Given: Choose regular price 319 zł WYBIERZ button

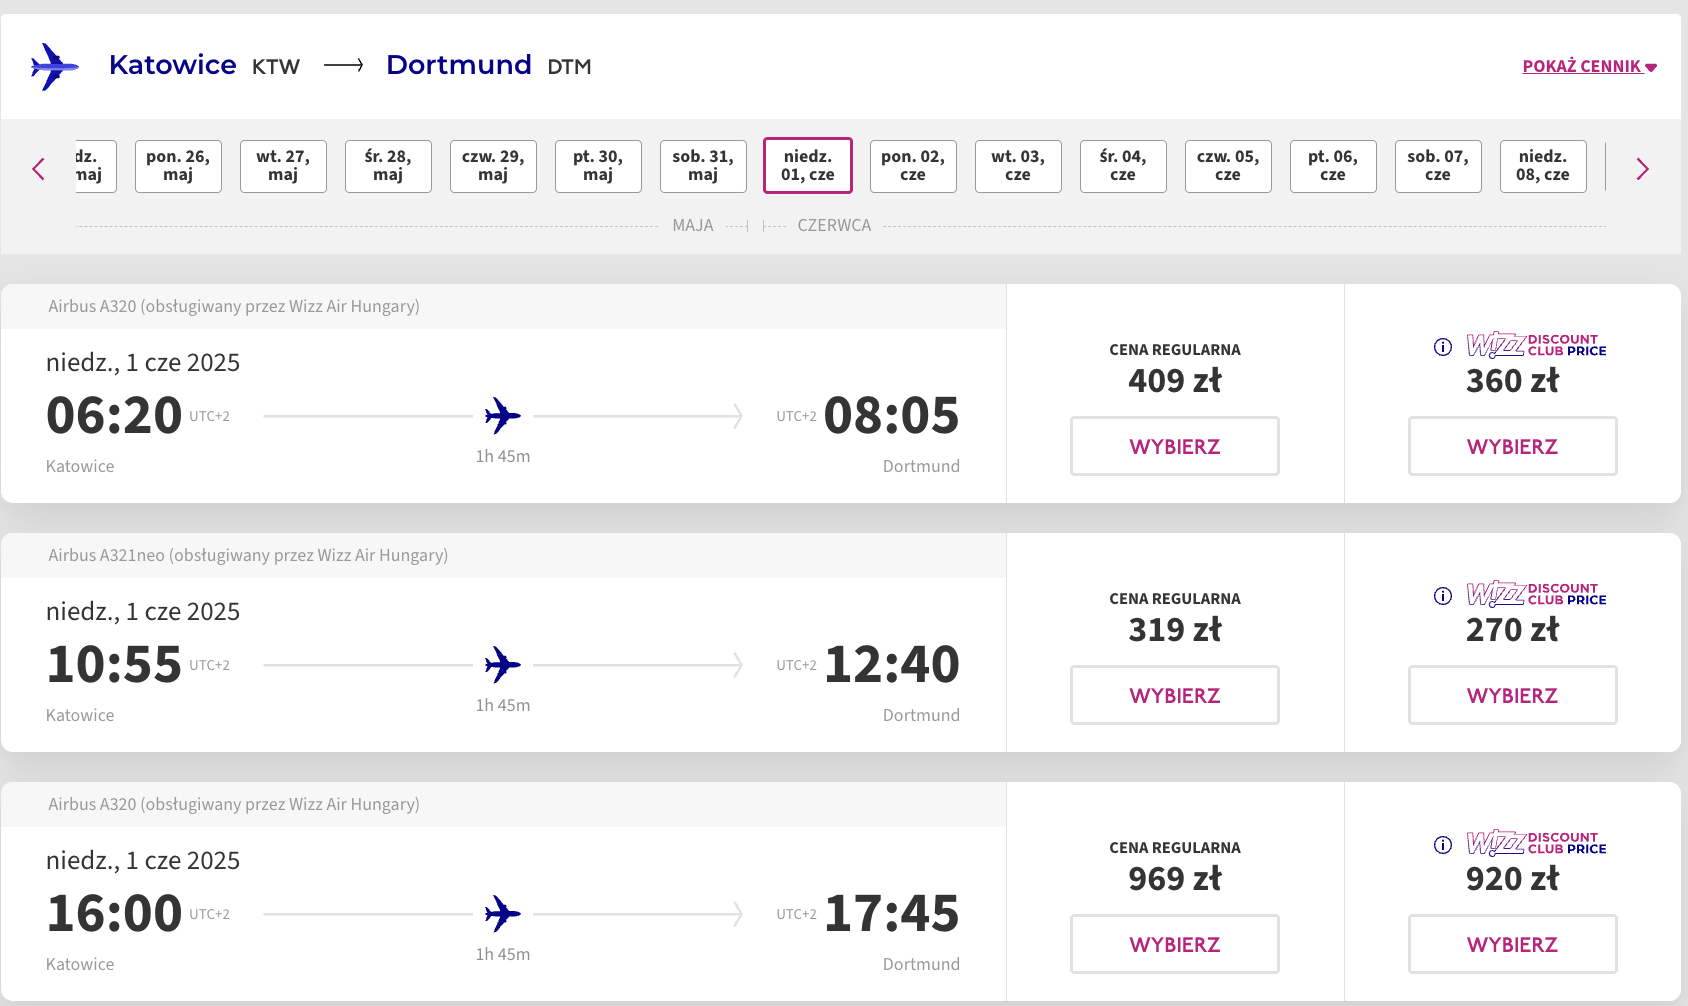Looking at the screenshot, I should point(1175,695).
